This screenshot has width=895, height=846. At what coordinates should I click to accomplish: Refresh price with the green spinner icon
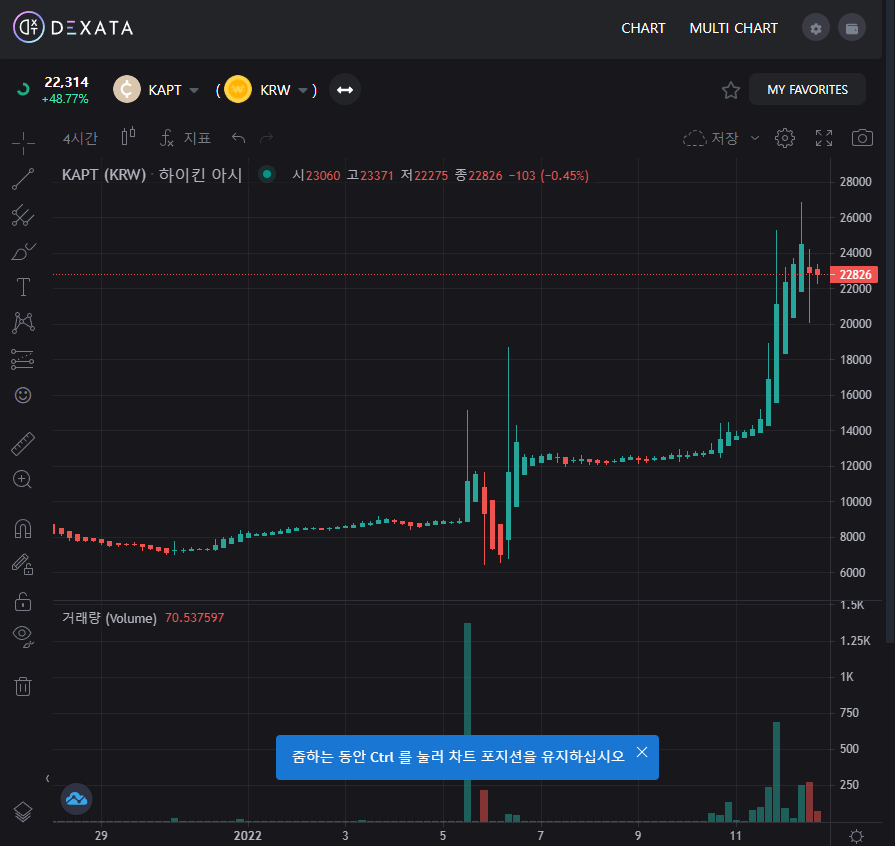pyautogui.click(x=23, y=88)
